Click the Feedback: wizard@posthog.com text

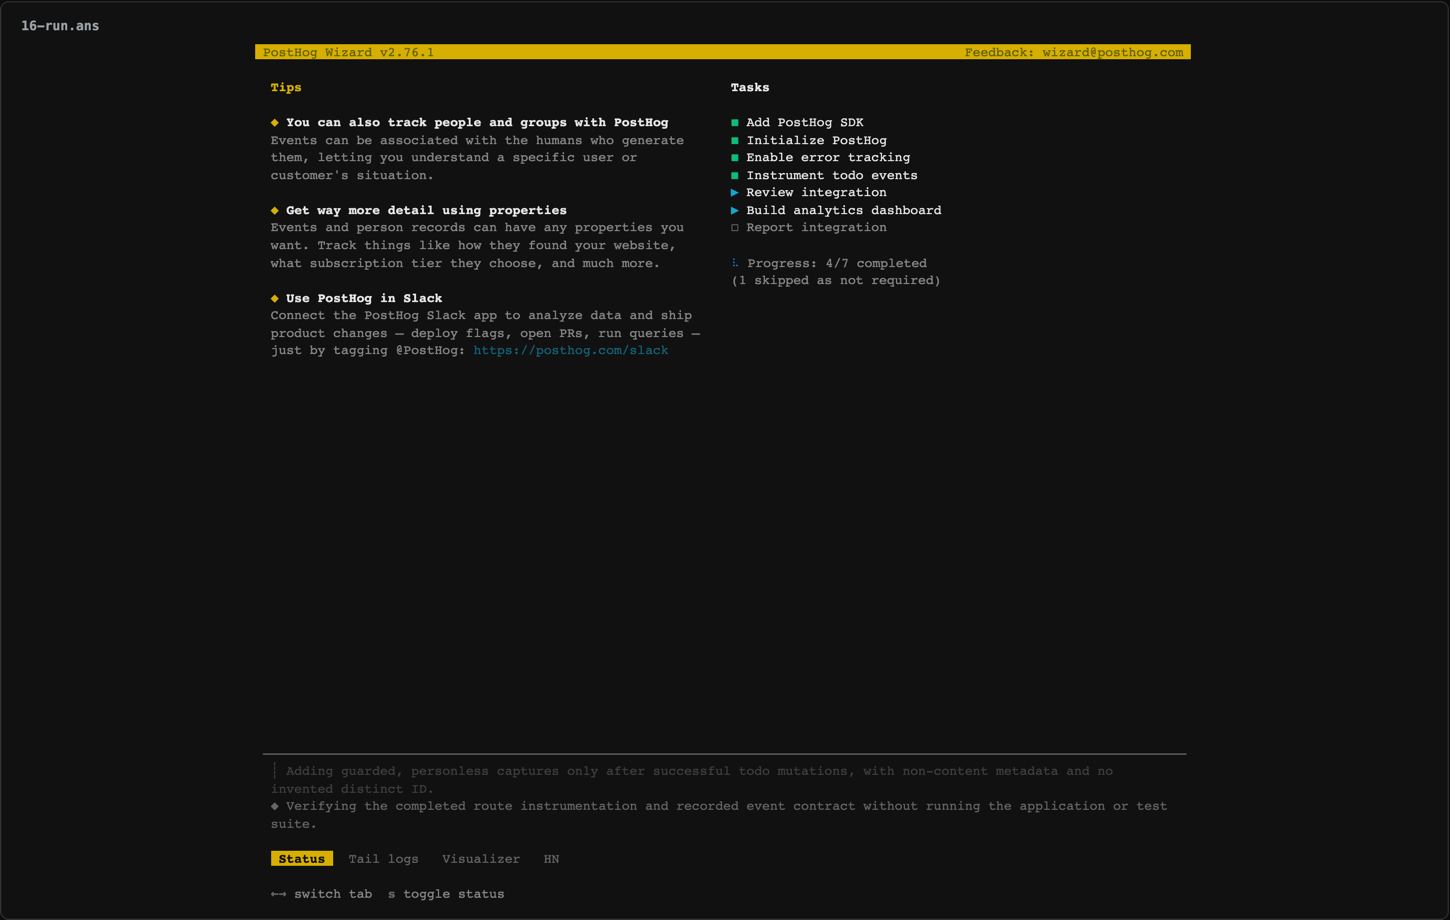click(1074, 52)
